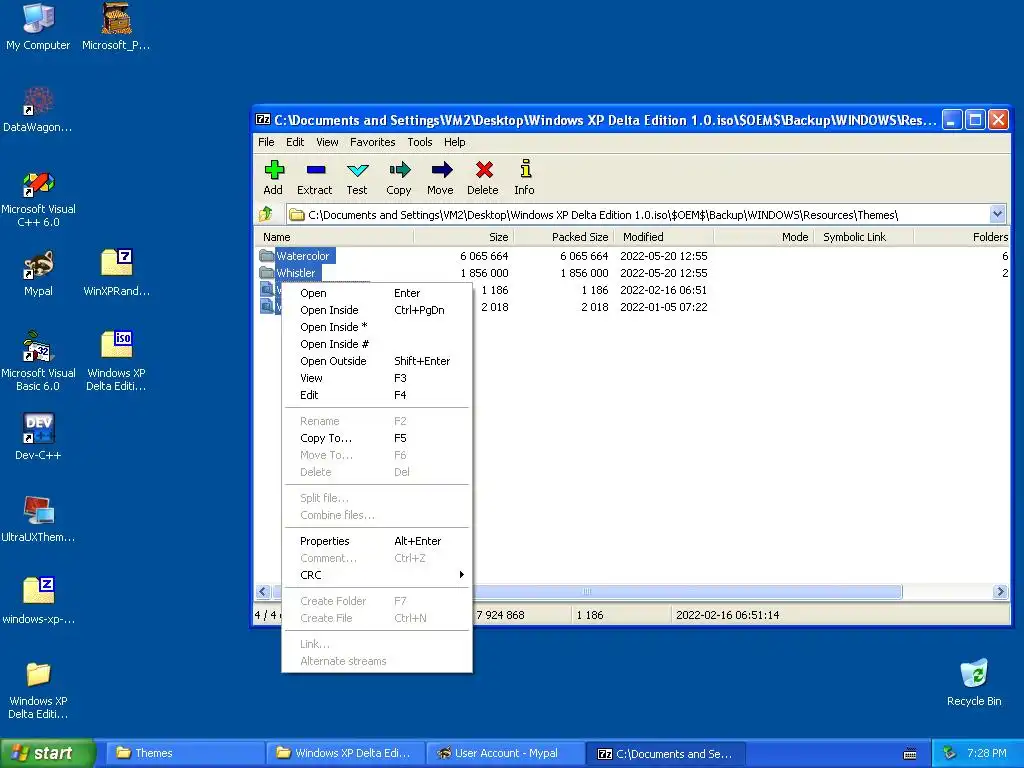This screenshot has width=1024, height=768.
Task: Sort by the Size column header
Action: click(464, 236)
